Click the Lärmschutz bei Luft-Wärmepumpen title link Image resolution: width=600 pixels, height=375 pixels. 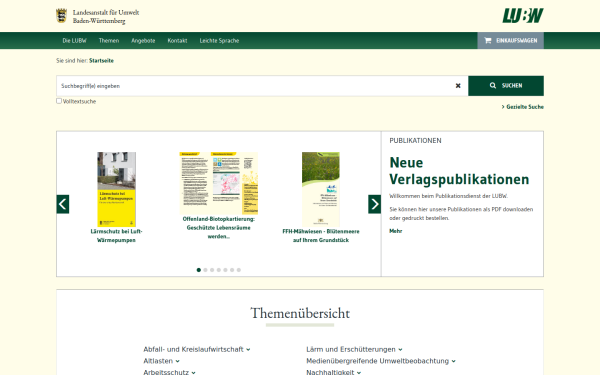(116, 236)
